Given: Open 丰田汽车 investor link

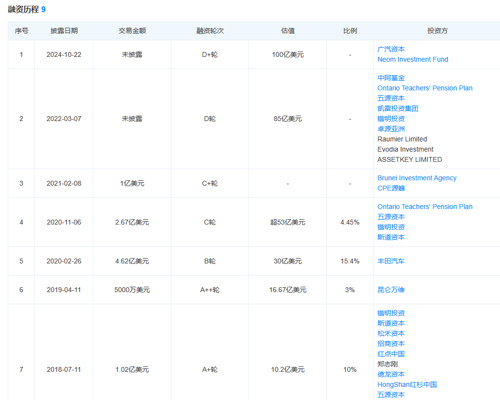Looking at the screenshot, I should point(391,261).
